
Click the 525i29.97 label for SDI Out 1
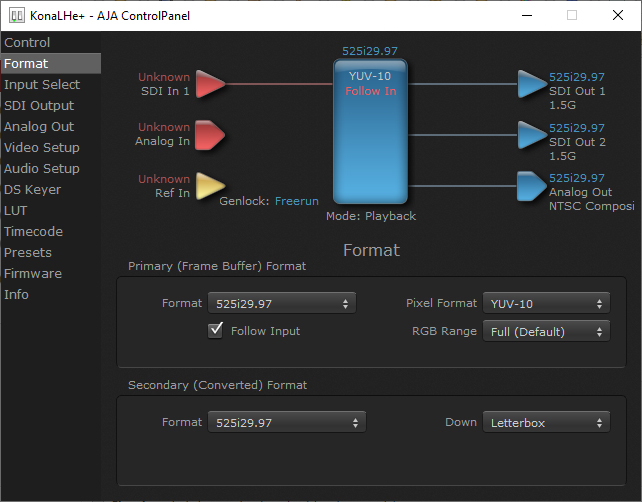pos(576,77)
